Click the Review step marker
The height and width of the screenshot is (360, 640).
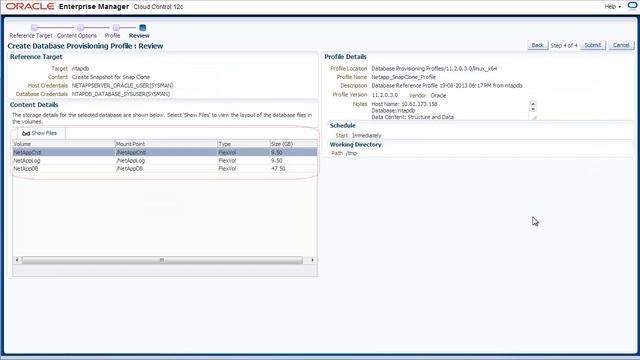(x=142, y=28)
